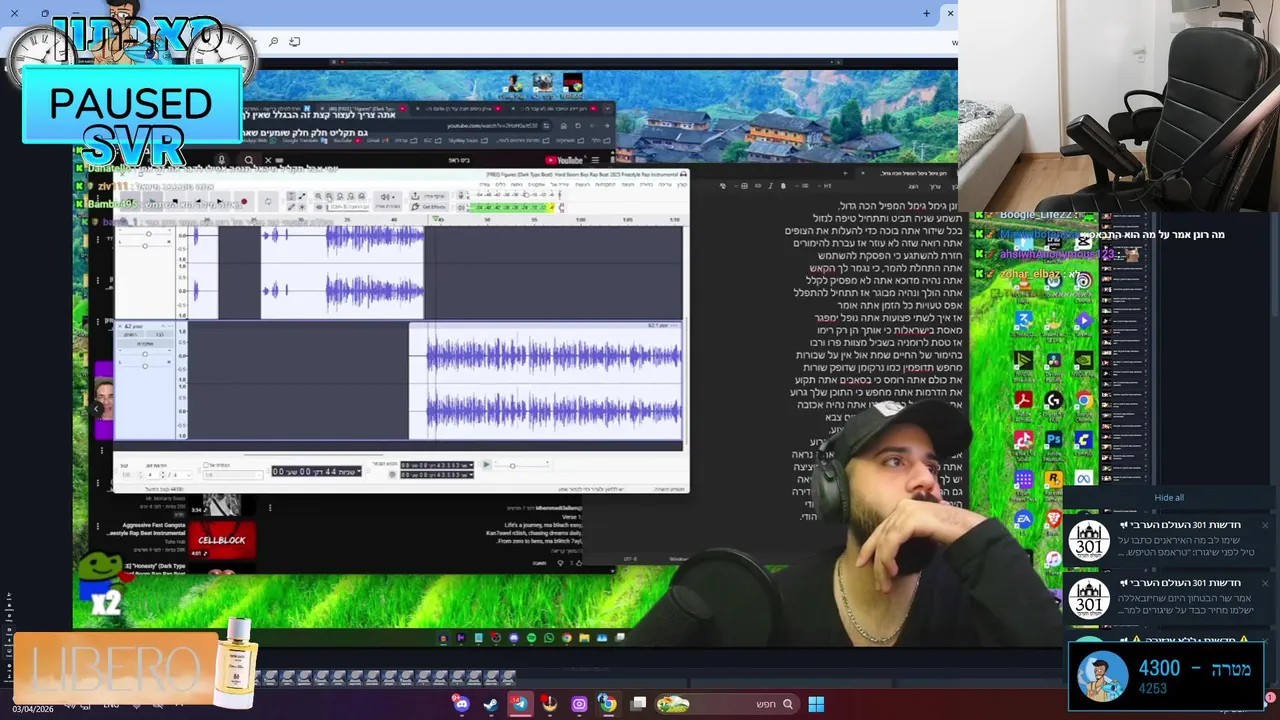
Task: Click the Windows Start button
Action: pos(816,704)
